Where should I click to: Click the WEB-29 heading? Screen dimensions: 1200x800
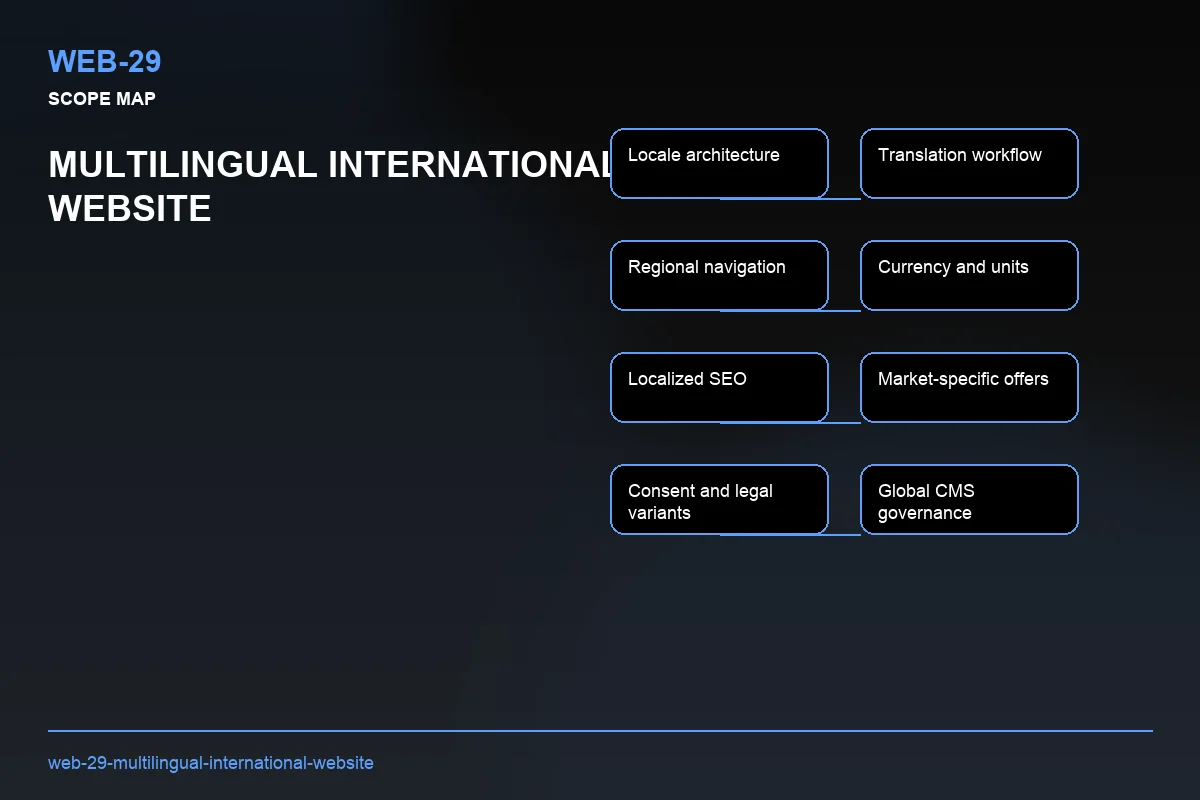[x=105, y=61]
